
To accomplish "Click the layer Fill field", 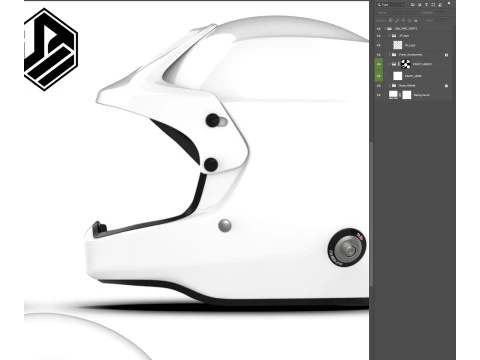I will pos(441,21).
